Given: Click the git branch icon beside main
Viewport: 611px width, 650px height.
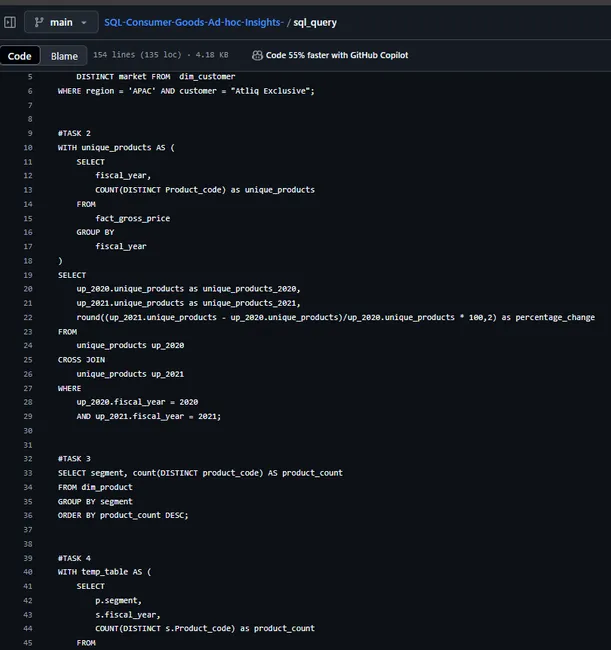Looking at the screenshot, I should coord(39,22).
